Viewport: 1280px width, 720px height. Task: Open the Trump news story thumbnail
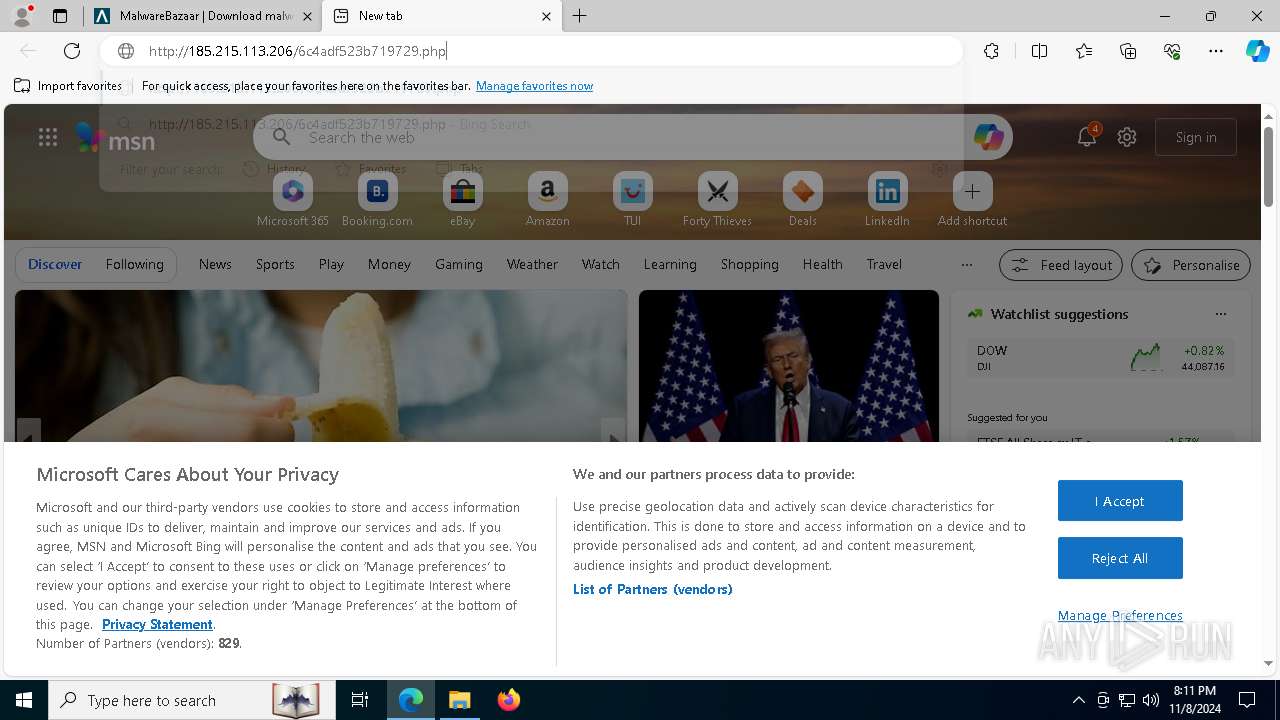[x=789, y=366]
